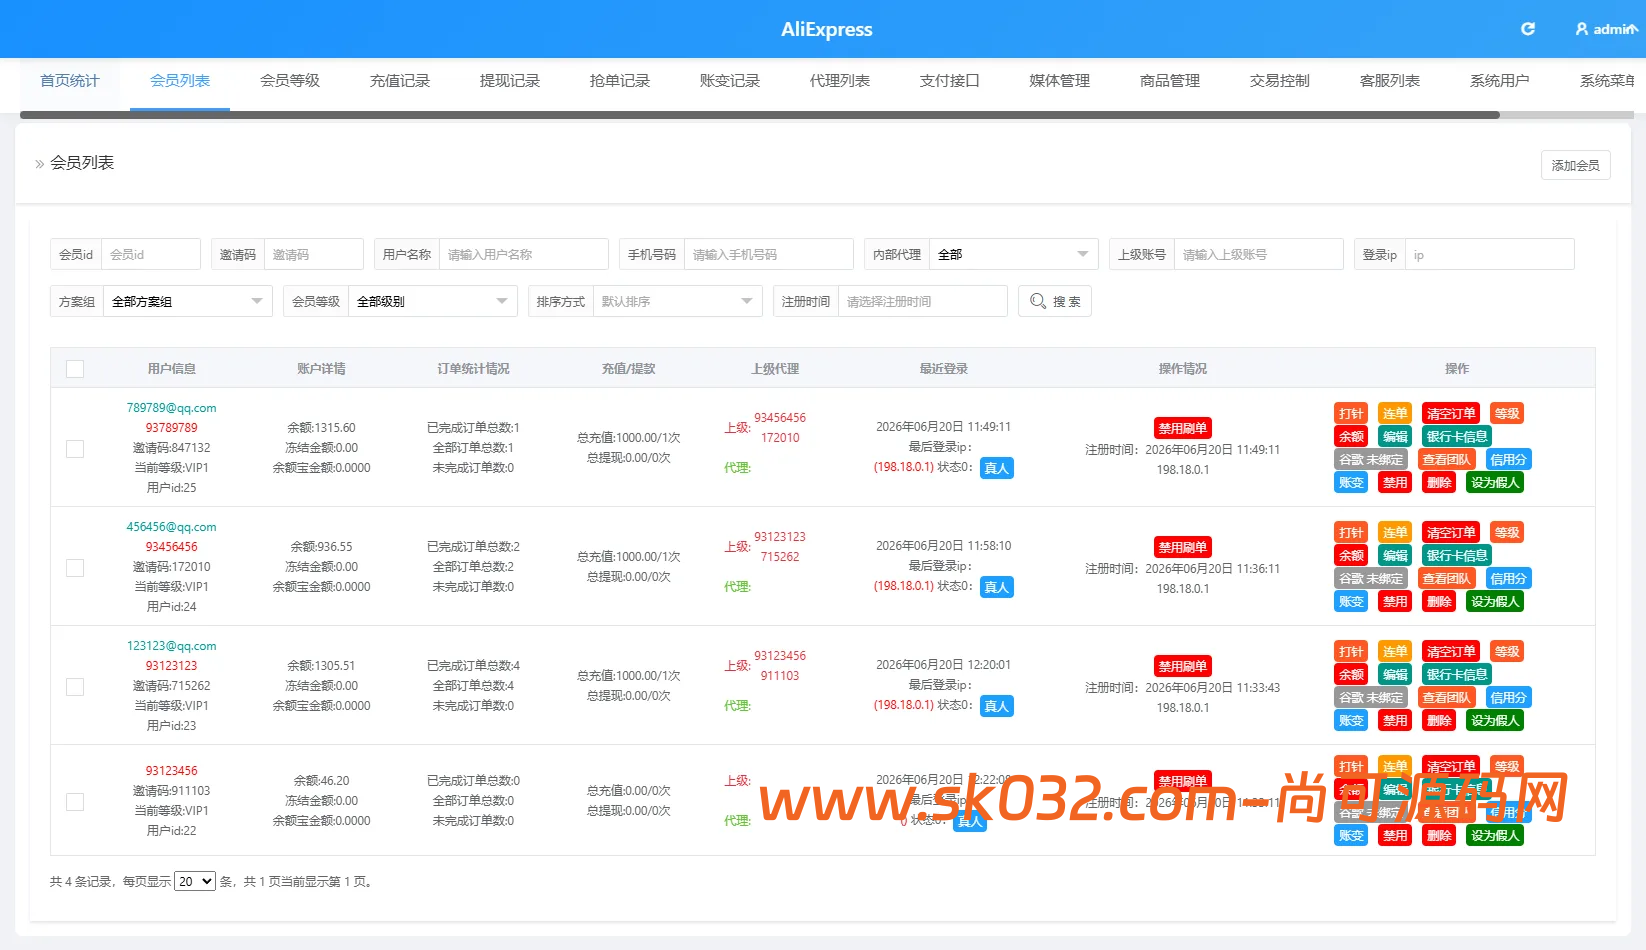Check the box for user 93123456 with id 22
Viewport: 1646px width, 950px height.
(75, 802)
